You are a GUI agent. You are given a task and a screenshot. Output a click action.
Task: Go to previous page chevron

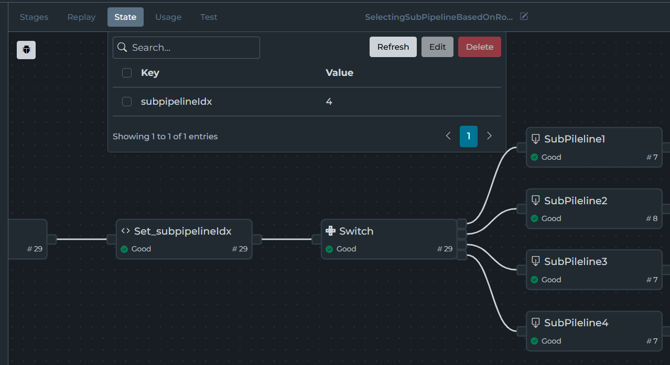[x=448, y=136]
